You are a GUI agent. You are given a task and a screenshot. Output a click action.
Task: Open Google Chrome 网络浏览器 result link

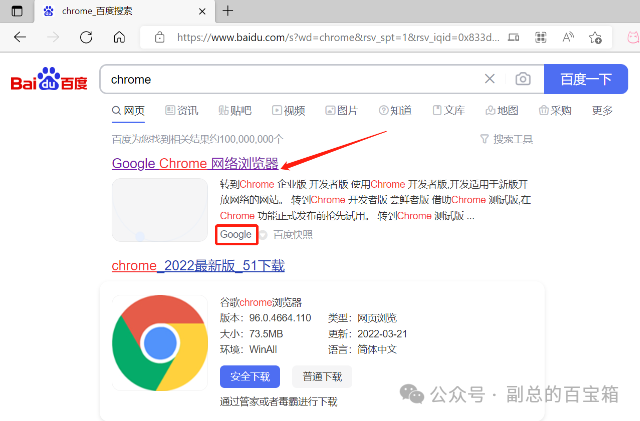click(195, 164)
